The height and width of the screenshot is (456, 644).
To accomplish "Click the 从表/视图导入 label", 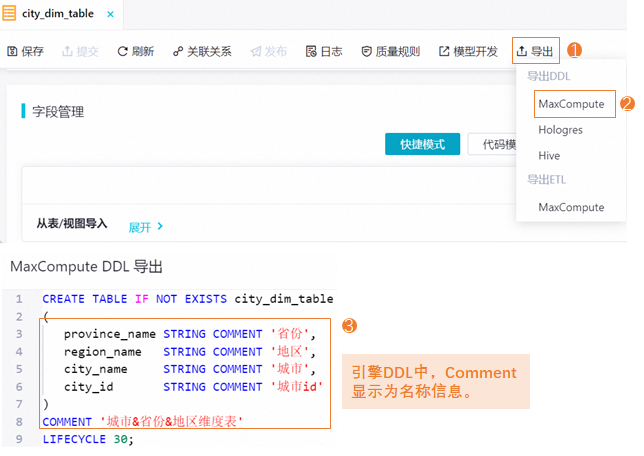I will pos(72,223).
